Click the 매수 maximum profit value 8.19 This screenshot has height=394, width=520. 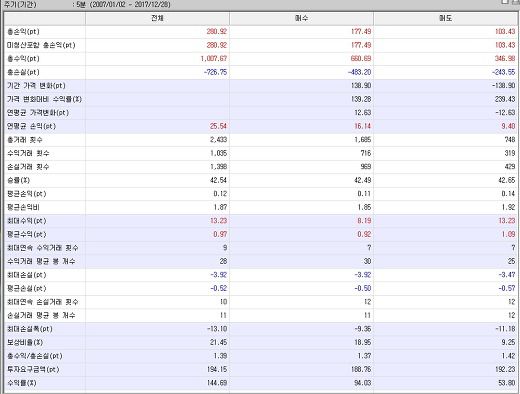pyautogui.click(x=364, y=221)
